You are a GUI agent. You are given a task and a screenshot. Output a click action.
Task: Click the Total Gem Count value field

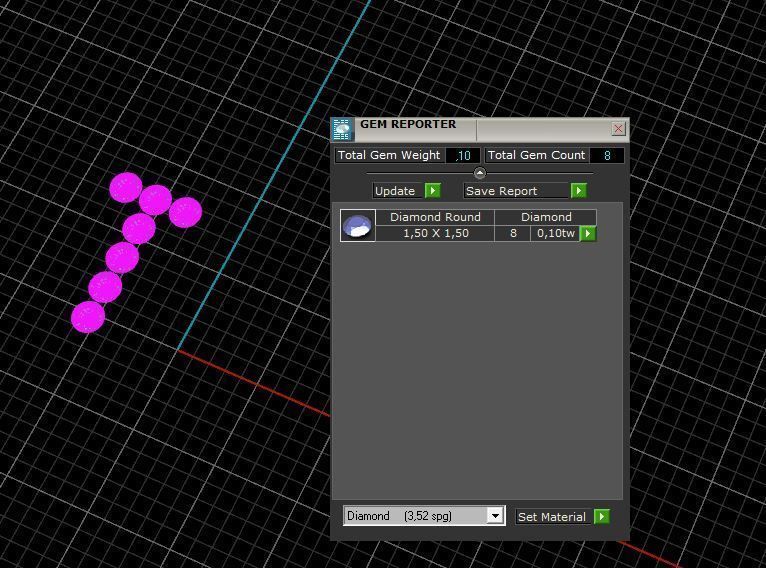tap(607, 156)
